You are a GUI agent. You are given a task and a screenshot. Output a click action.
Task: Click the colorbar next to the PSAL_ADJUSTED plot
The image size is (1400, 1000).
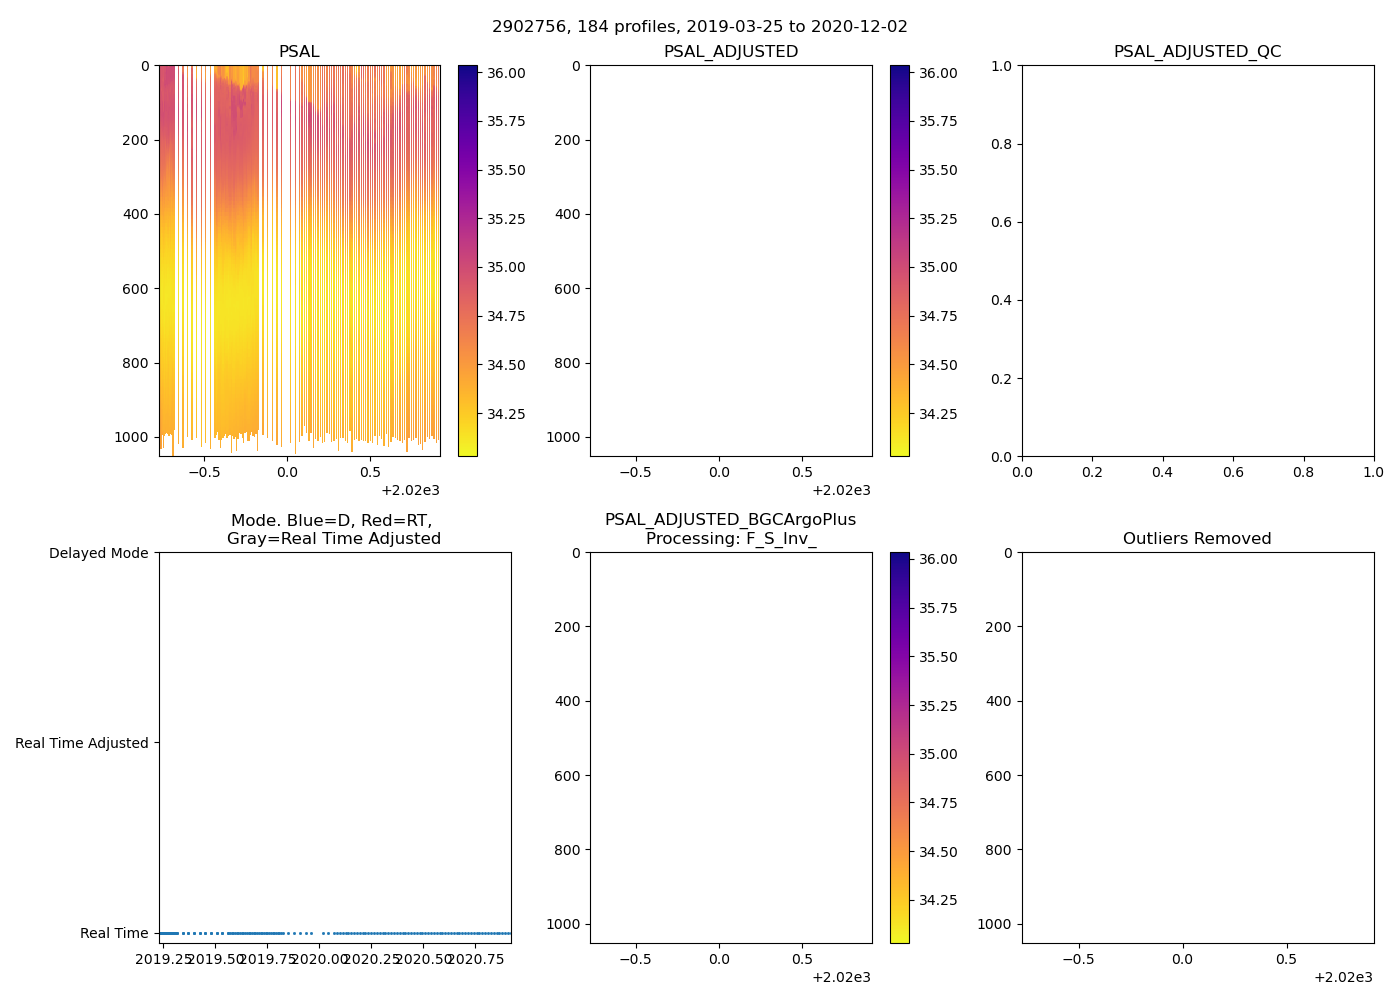[x=899, y=260]
